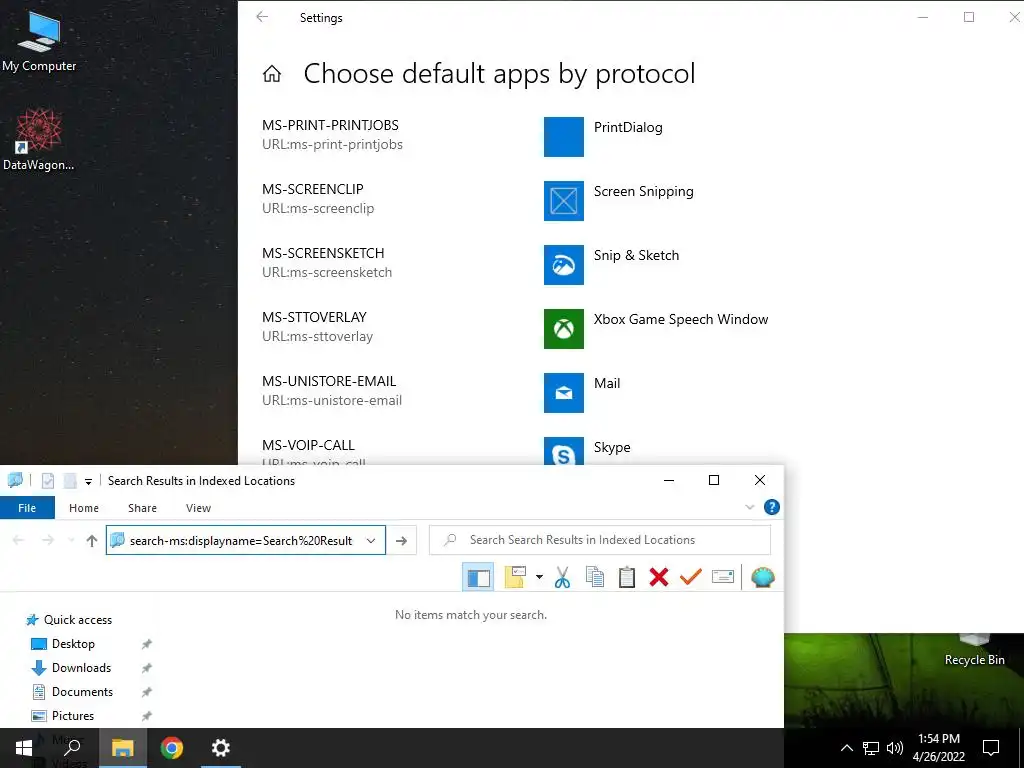Select Quick access in navigation pane

pyautogui.click(x=78, y=620)
